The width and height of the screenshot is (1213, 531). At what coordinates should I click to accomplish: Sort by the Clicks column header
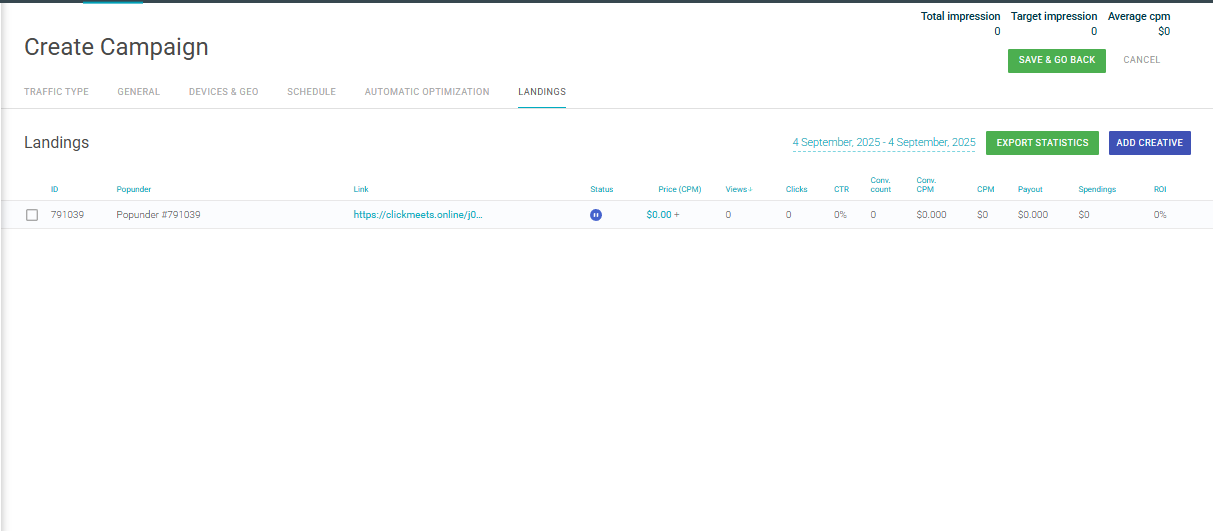click(796, 189)
